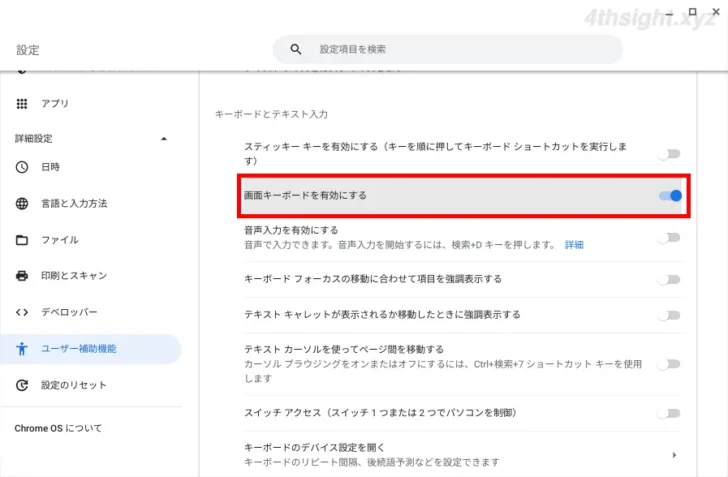This screenshot has width=728, height=477.
Task: Click 音声入力を有効にする label
Action: pyautogui.click(x=291, y=230)
